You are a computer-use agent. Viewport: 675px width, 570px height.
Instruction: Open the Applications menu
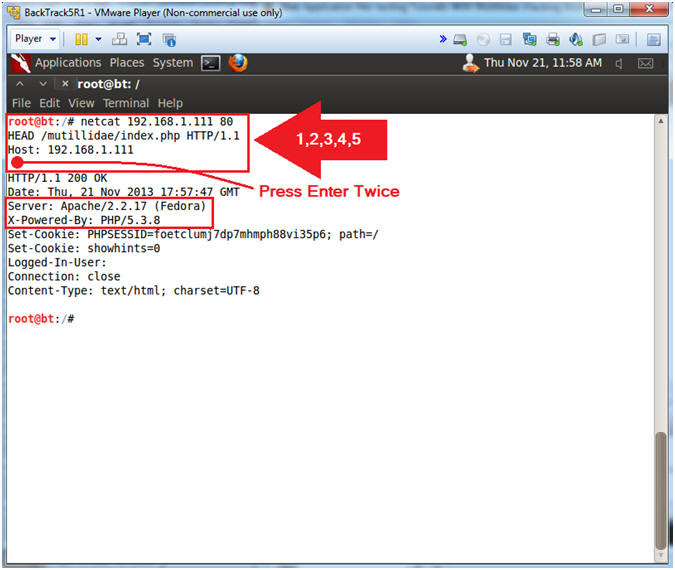pyautogui.click(x=68, y=63)
